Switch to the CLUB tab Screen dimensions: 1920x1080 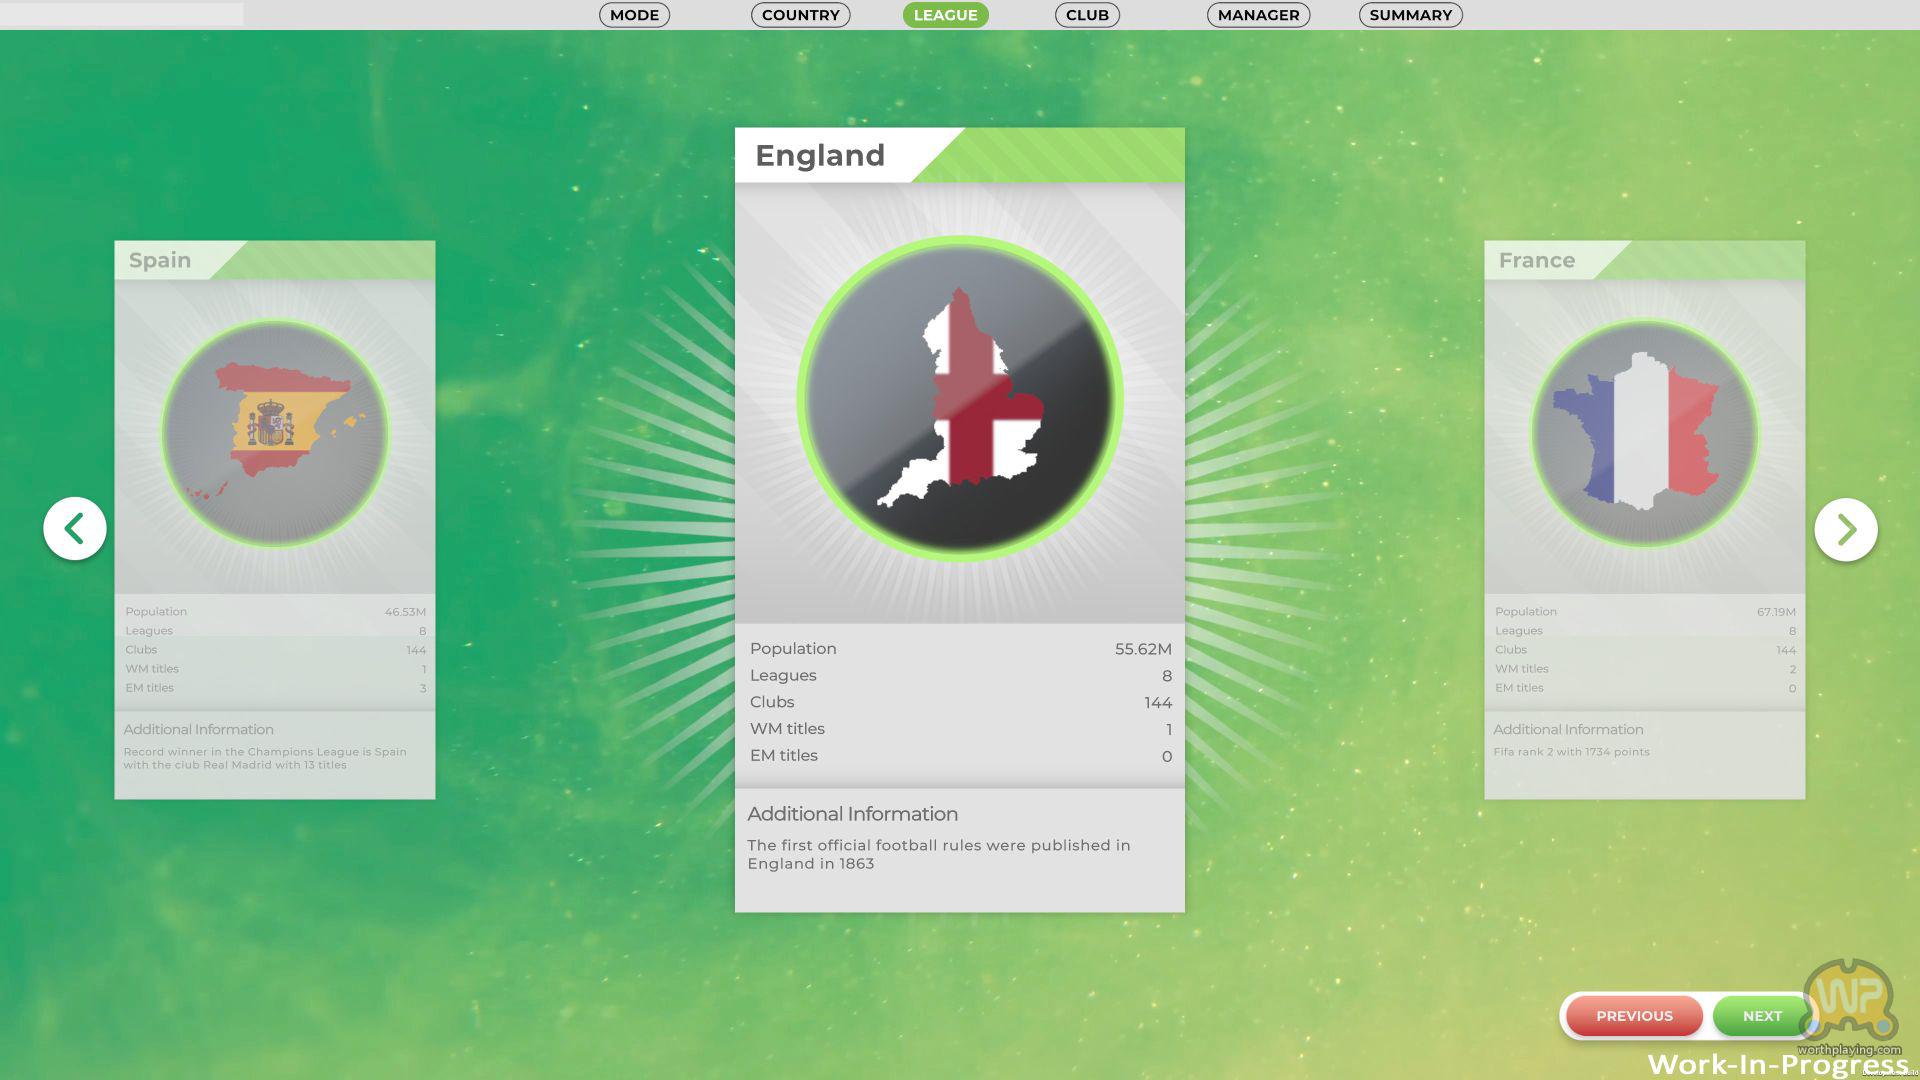(1087, 15)
